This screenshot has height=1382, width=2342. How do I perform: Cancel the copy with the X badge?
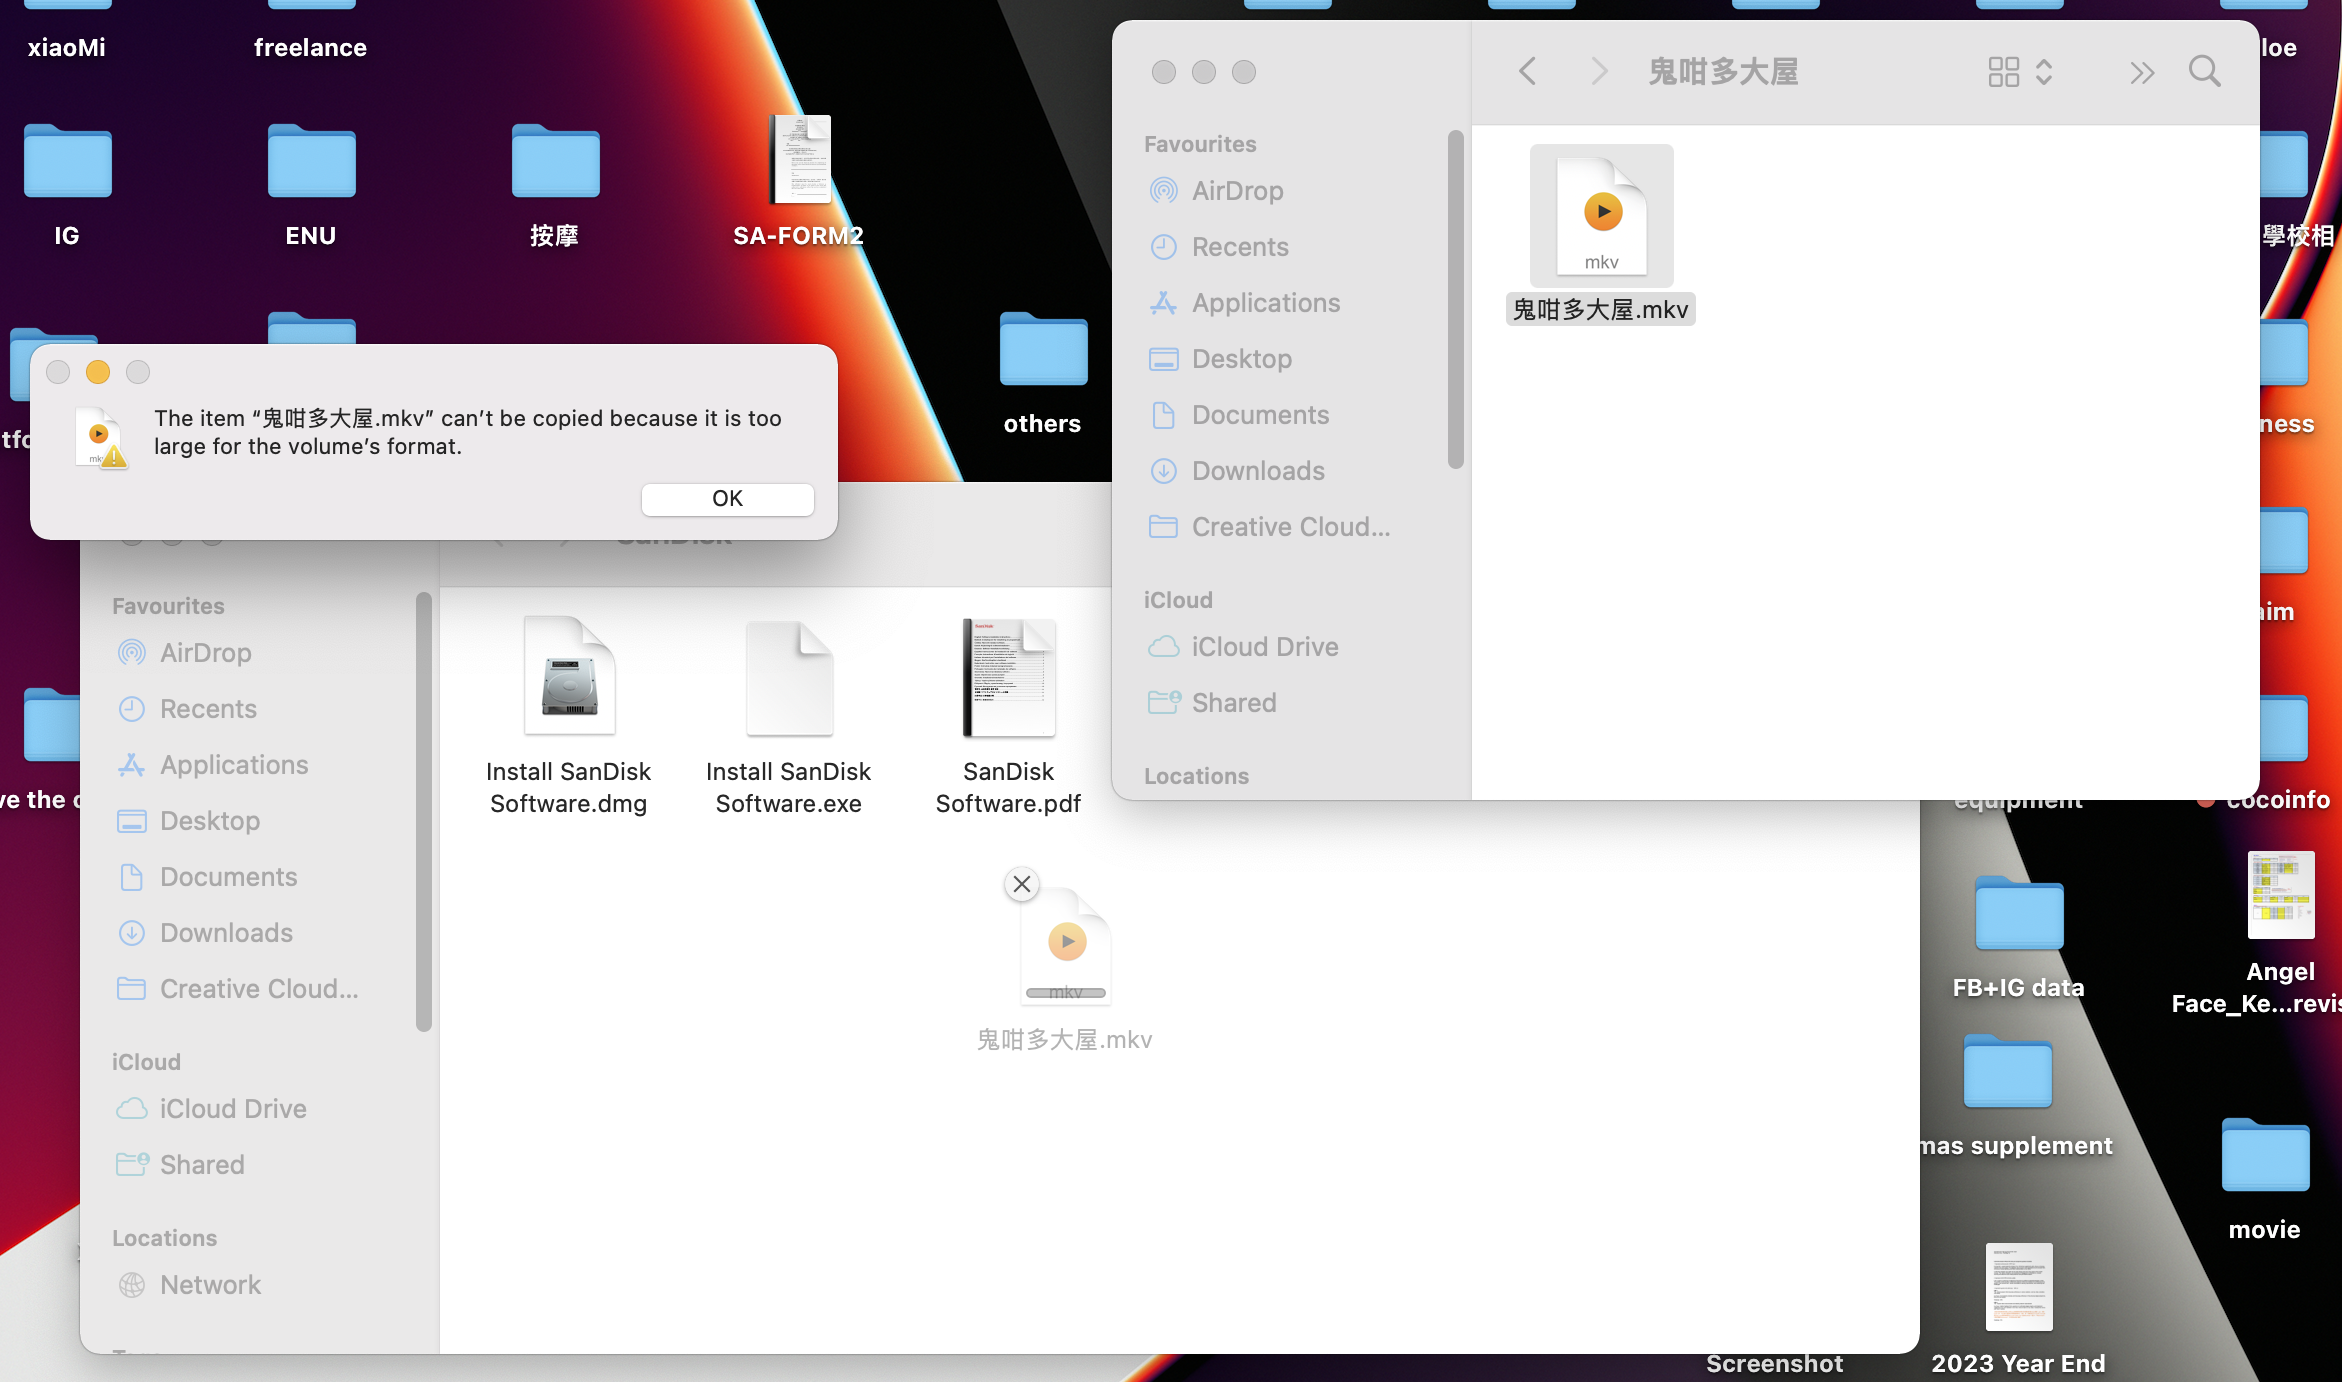[1021, 884]
